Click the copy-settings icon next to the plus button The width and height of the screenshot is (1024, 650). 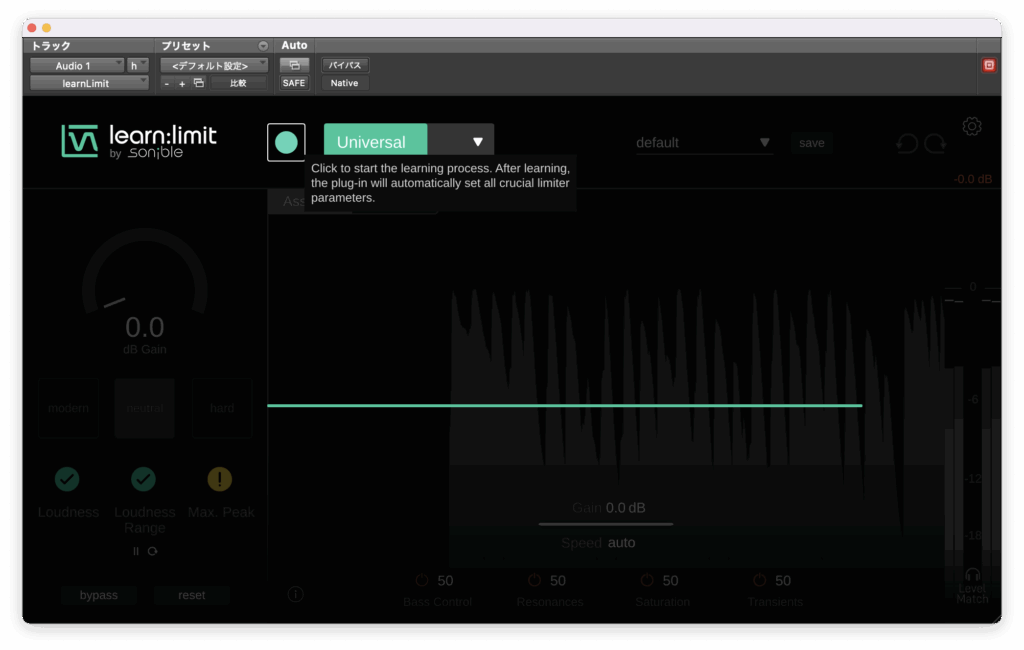click(x=199, y=83)
